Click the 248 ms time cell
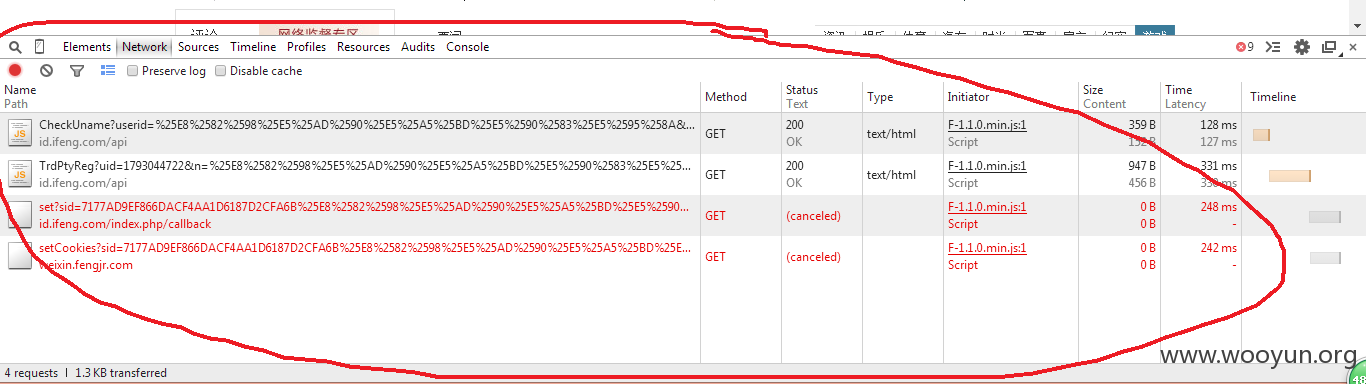Viewport: 1366px width, 384px height. pos(1218,207)
